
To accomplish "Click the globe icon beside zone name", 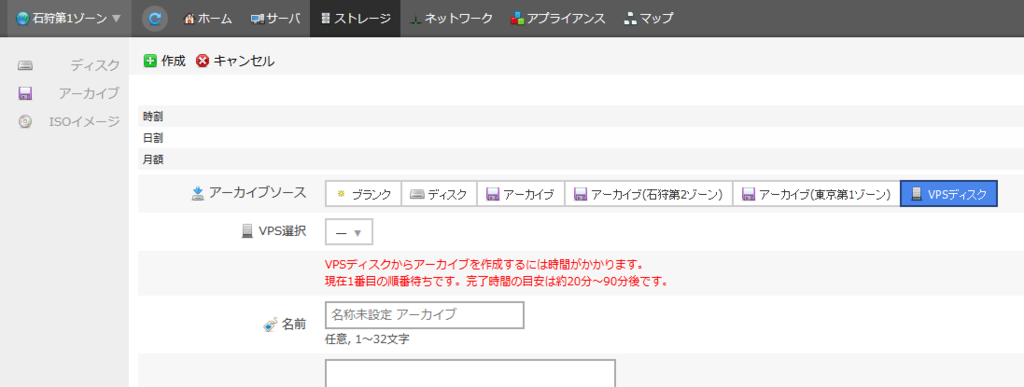I will click(x=23, y=18).
